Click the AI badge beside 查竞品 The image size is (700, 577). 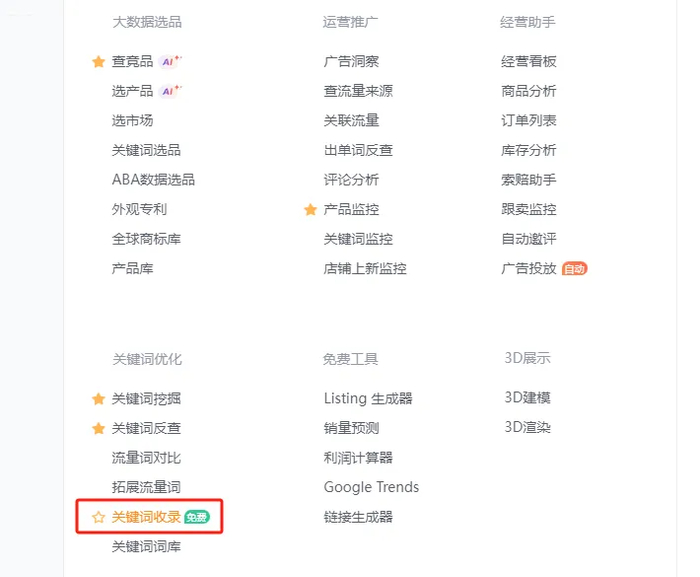tap(171, 62)
